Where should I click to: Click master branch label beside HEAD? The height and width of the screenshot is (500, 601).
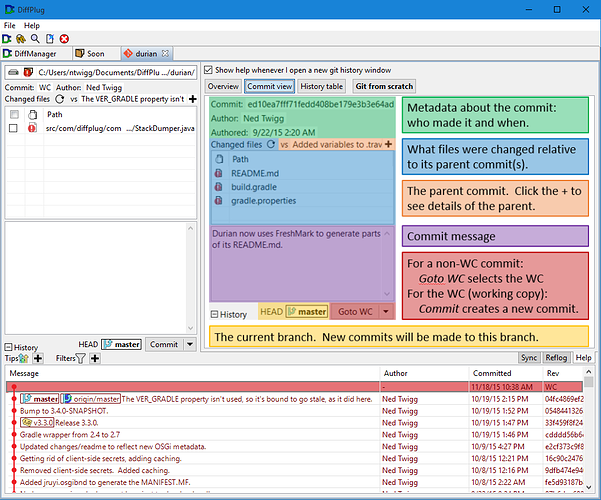click(x=122, y=344)
